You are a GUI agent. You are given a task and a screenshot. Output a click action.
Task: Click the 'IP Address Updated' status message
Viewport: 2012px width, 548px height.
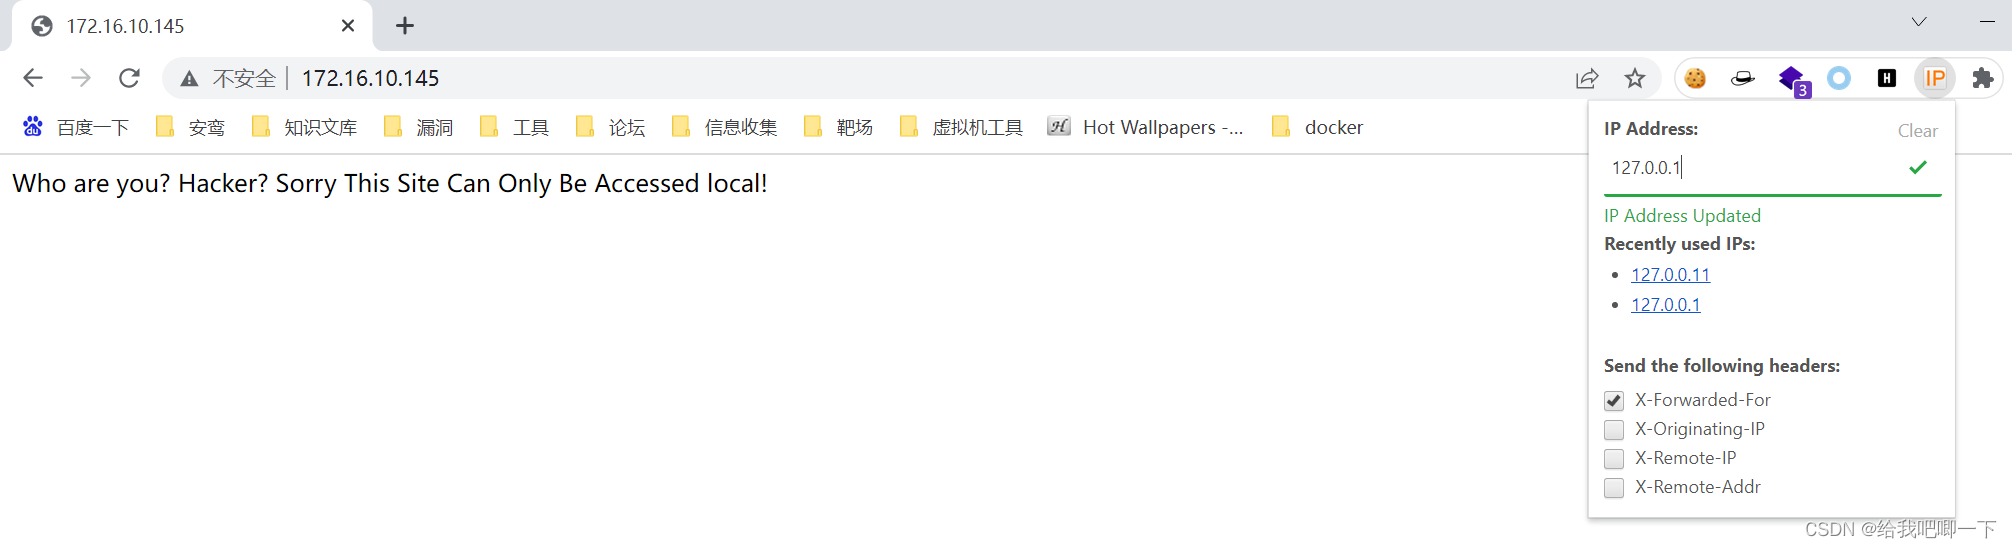[1682, 216]
